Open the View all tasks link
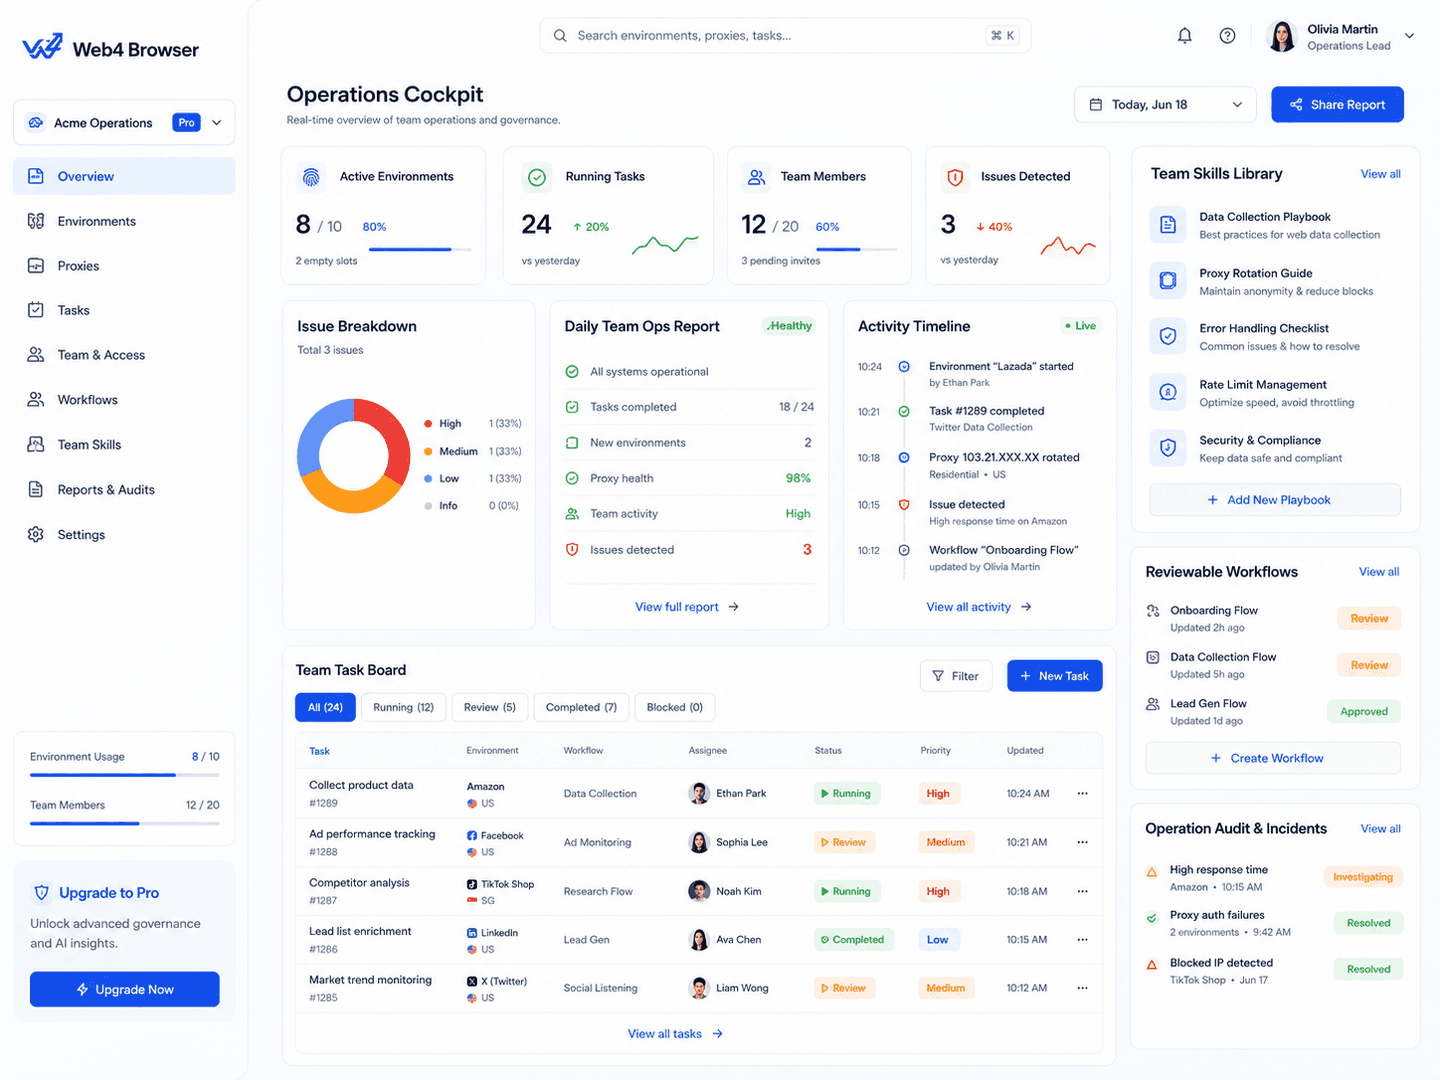The height and width of the screenshot is (1080, 1440). [675, 1034]
